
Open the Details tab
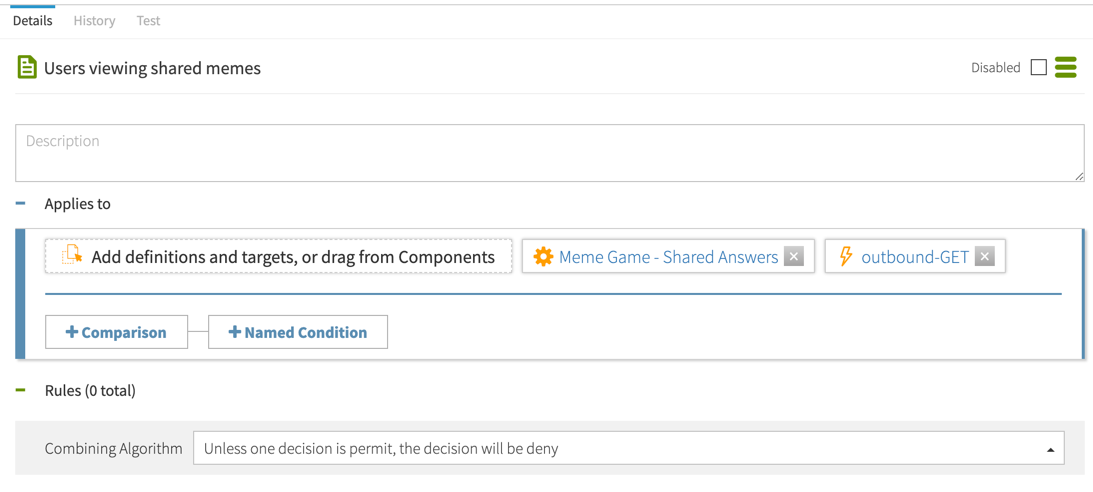tap(33, 20)
